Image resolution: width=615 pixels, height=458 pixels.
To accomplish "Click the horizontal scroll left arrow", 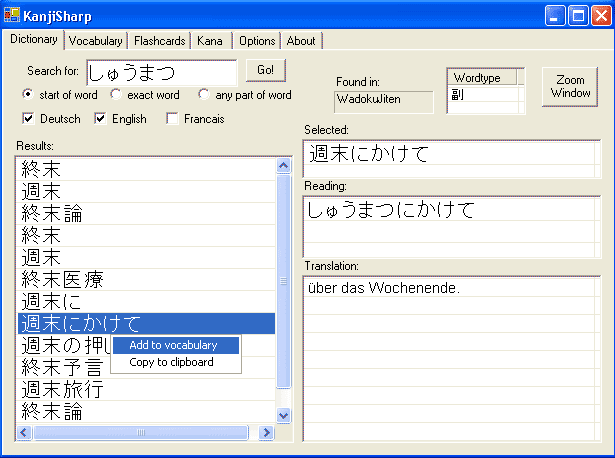I will 24,432.
